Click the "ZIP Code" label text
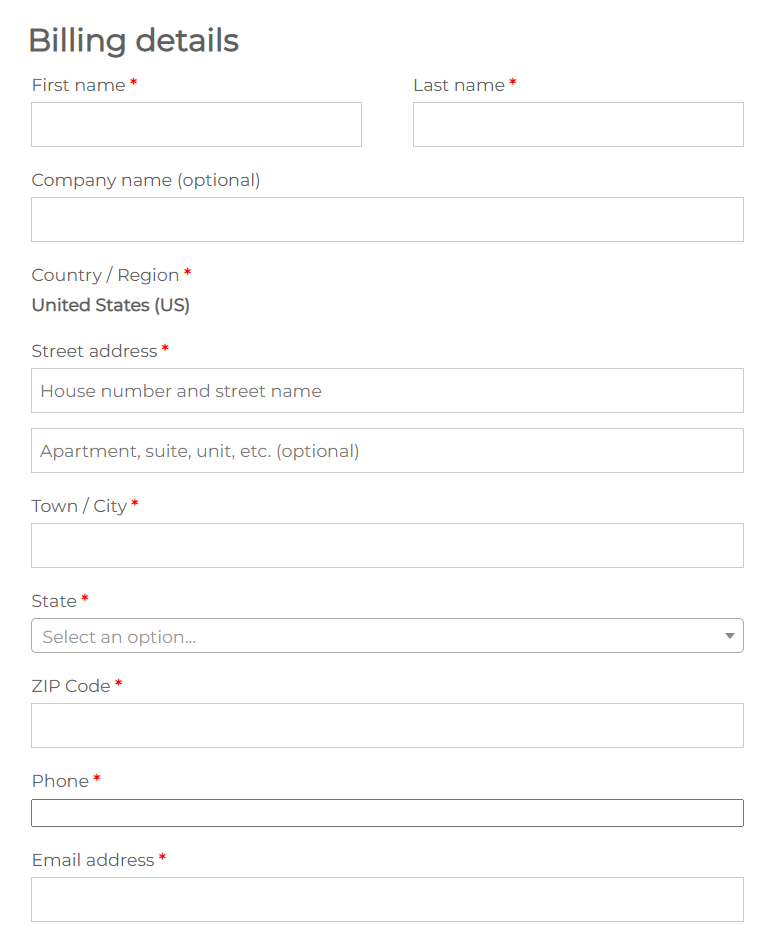 71,685
